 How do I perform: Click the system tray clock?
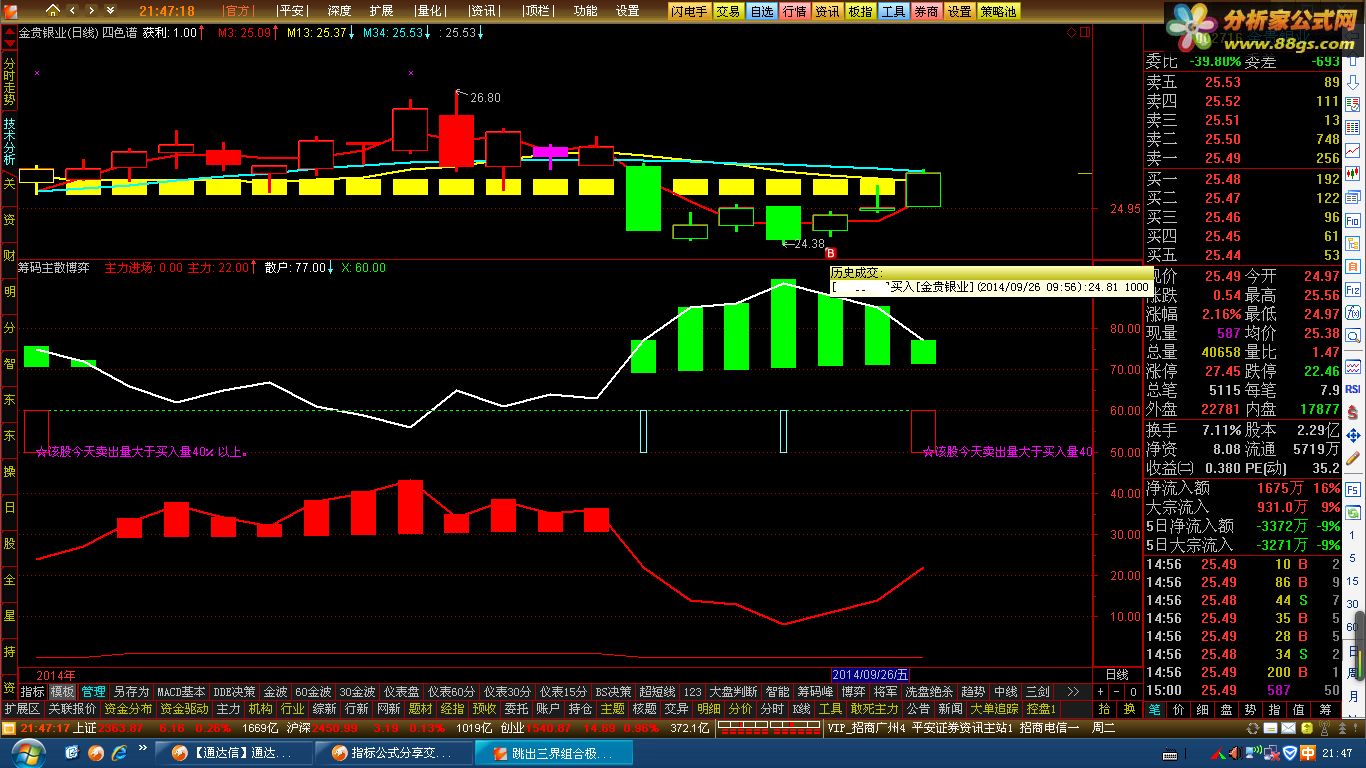(x=1337, y=752)
